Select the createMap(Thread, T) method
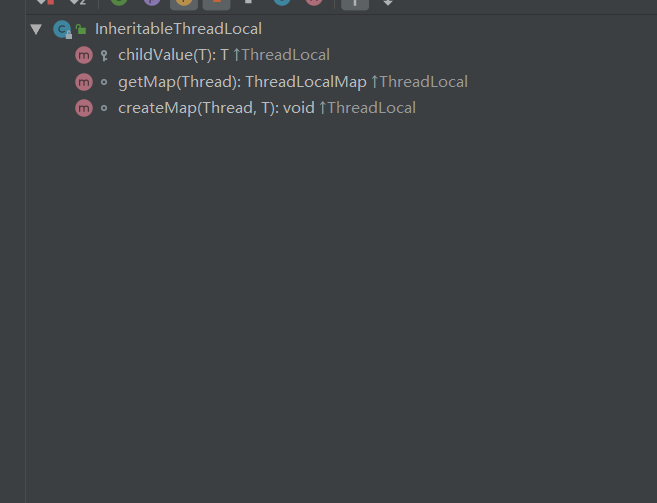Image resolution: width=657 pixels, height=503 pixels. [267, 108]
